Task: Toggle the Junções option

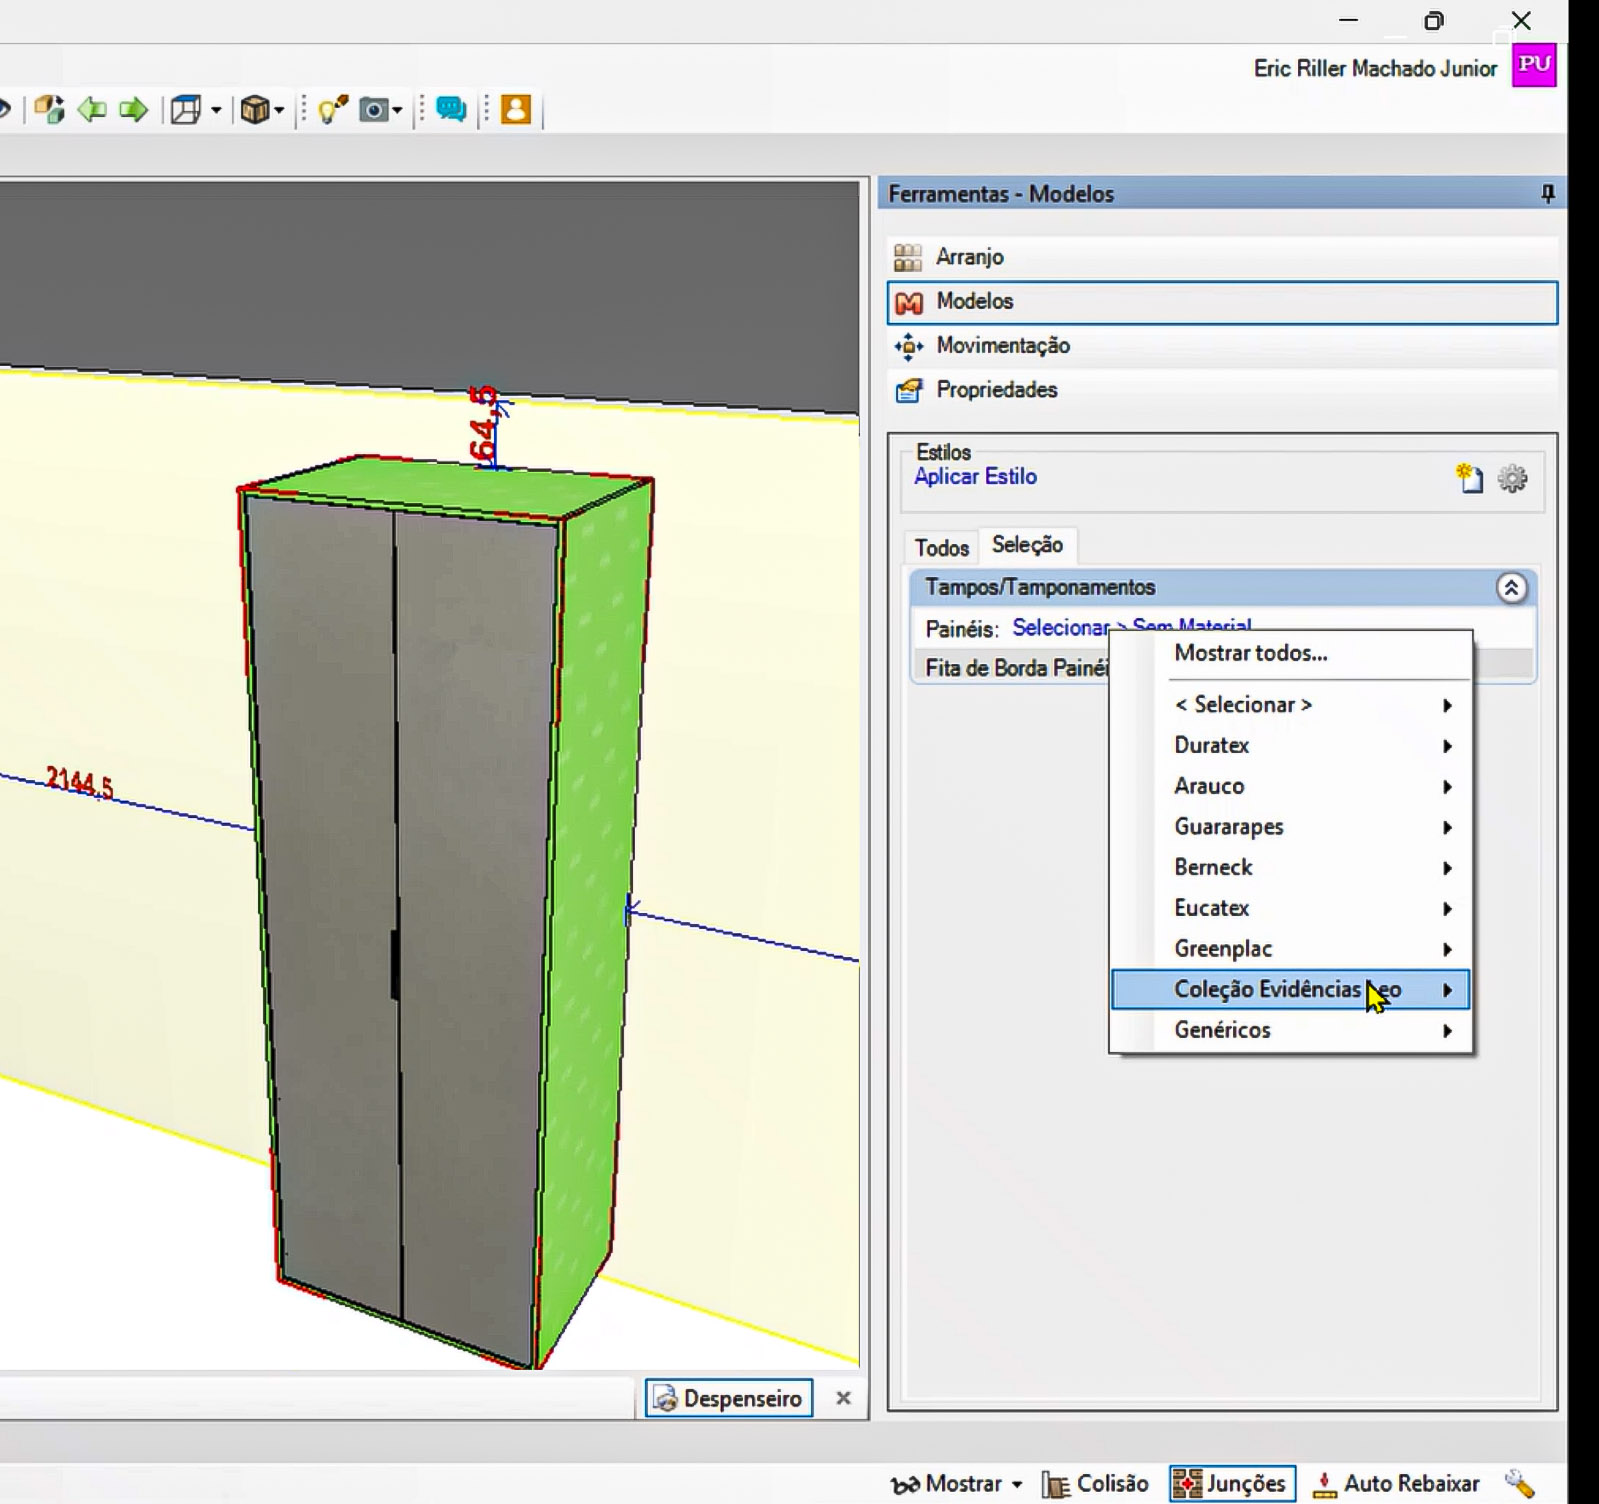Action: (1232, 1483)
